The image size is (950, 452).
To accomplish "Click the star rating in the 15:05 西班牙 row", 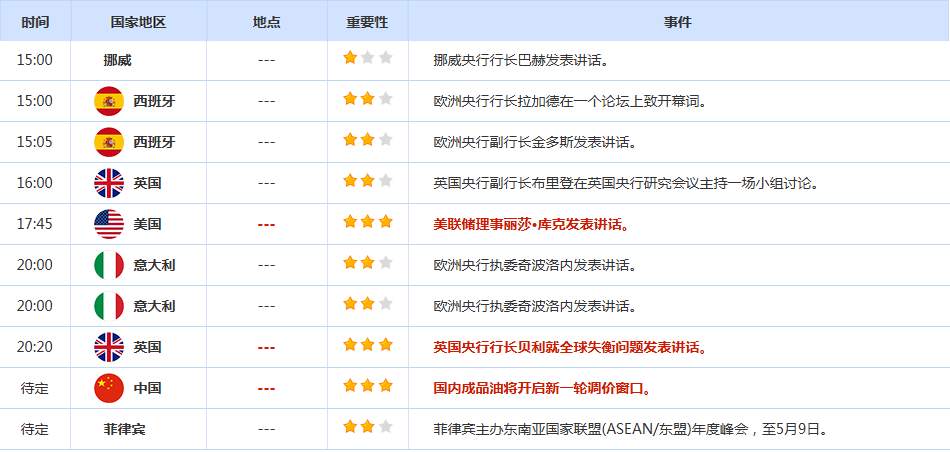I will pos(368,139).
